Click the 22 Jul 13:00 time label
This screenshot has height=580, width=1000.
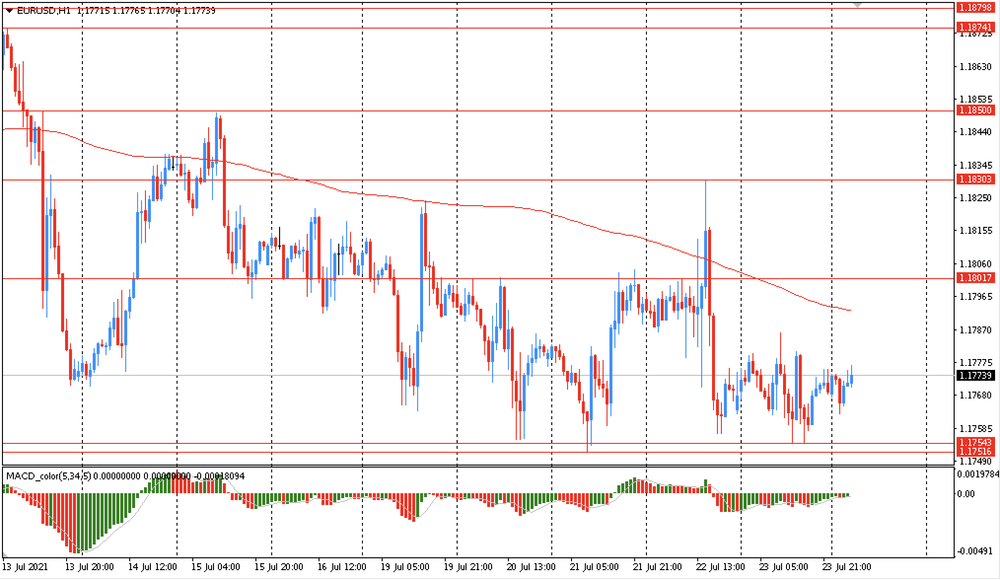(720, 567)
